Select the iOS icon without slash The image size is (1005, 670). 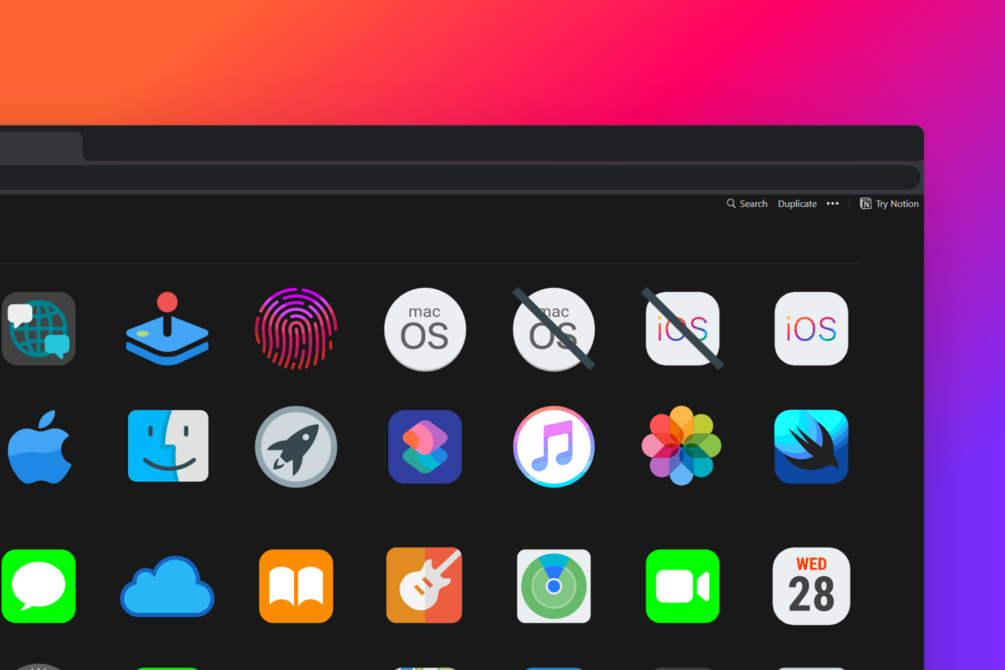point(811,329)
